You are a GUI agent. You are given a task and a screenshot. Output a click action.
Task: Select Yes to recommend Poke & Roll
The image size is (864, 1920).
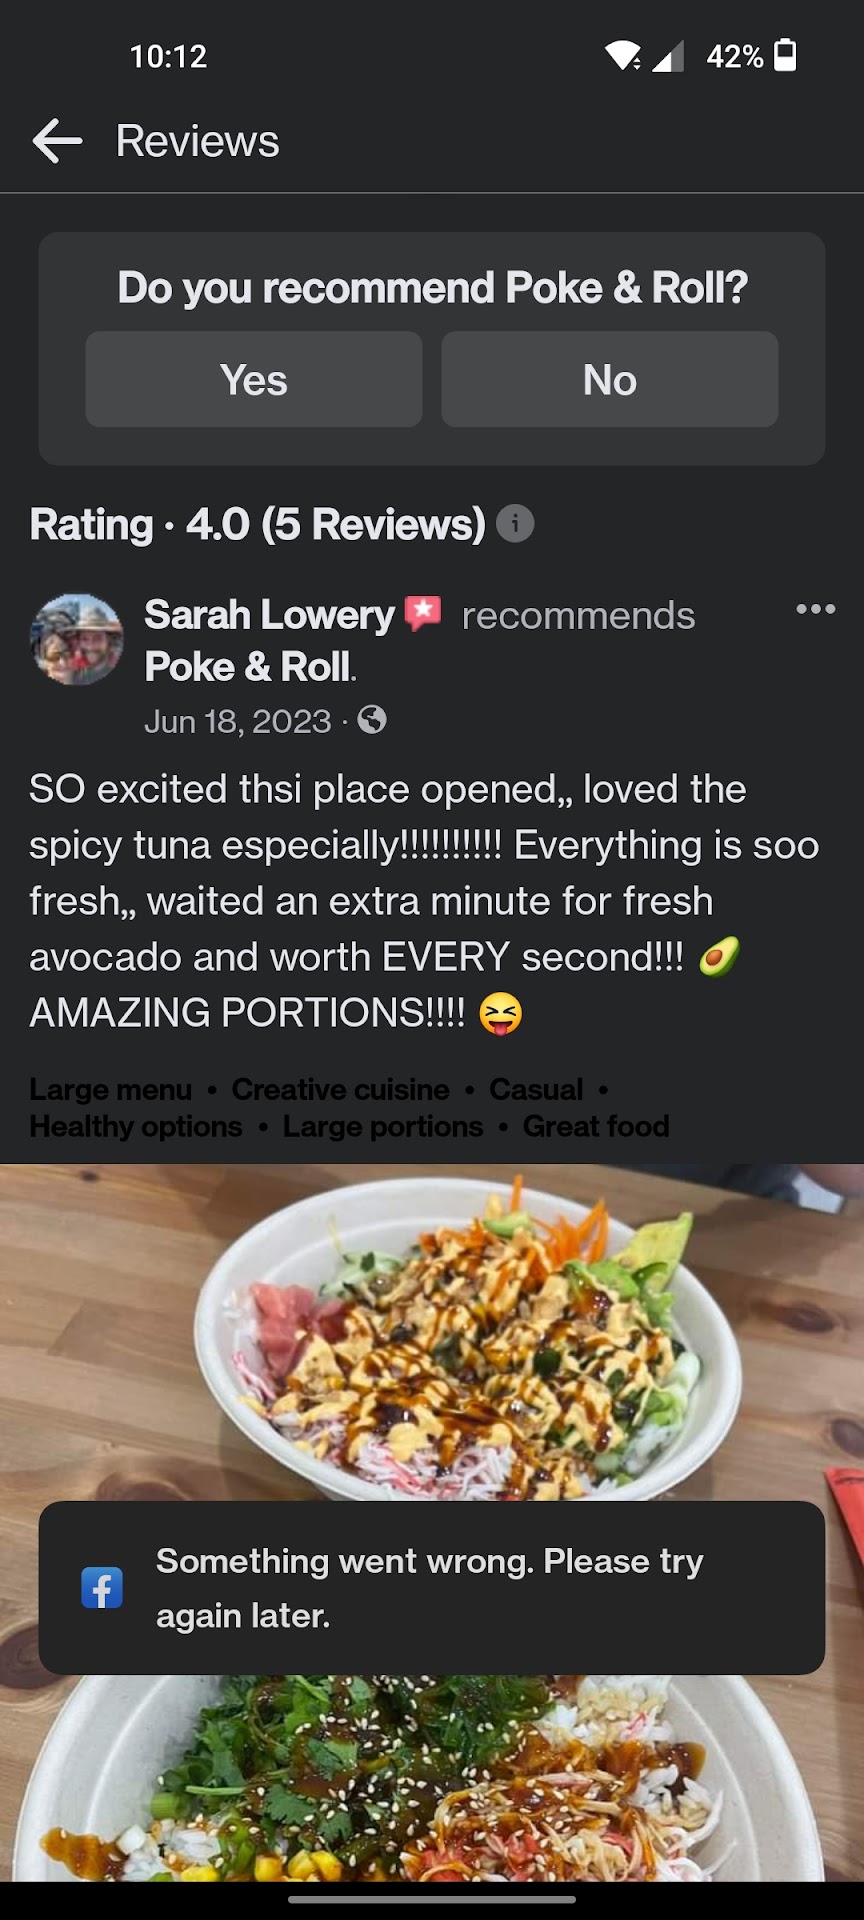pos(254,380)
